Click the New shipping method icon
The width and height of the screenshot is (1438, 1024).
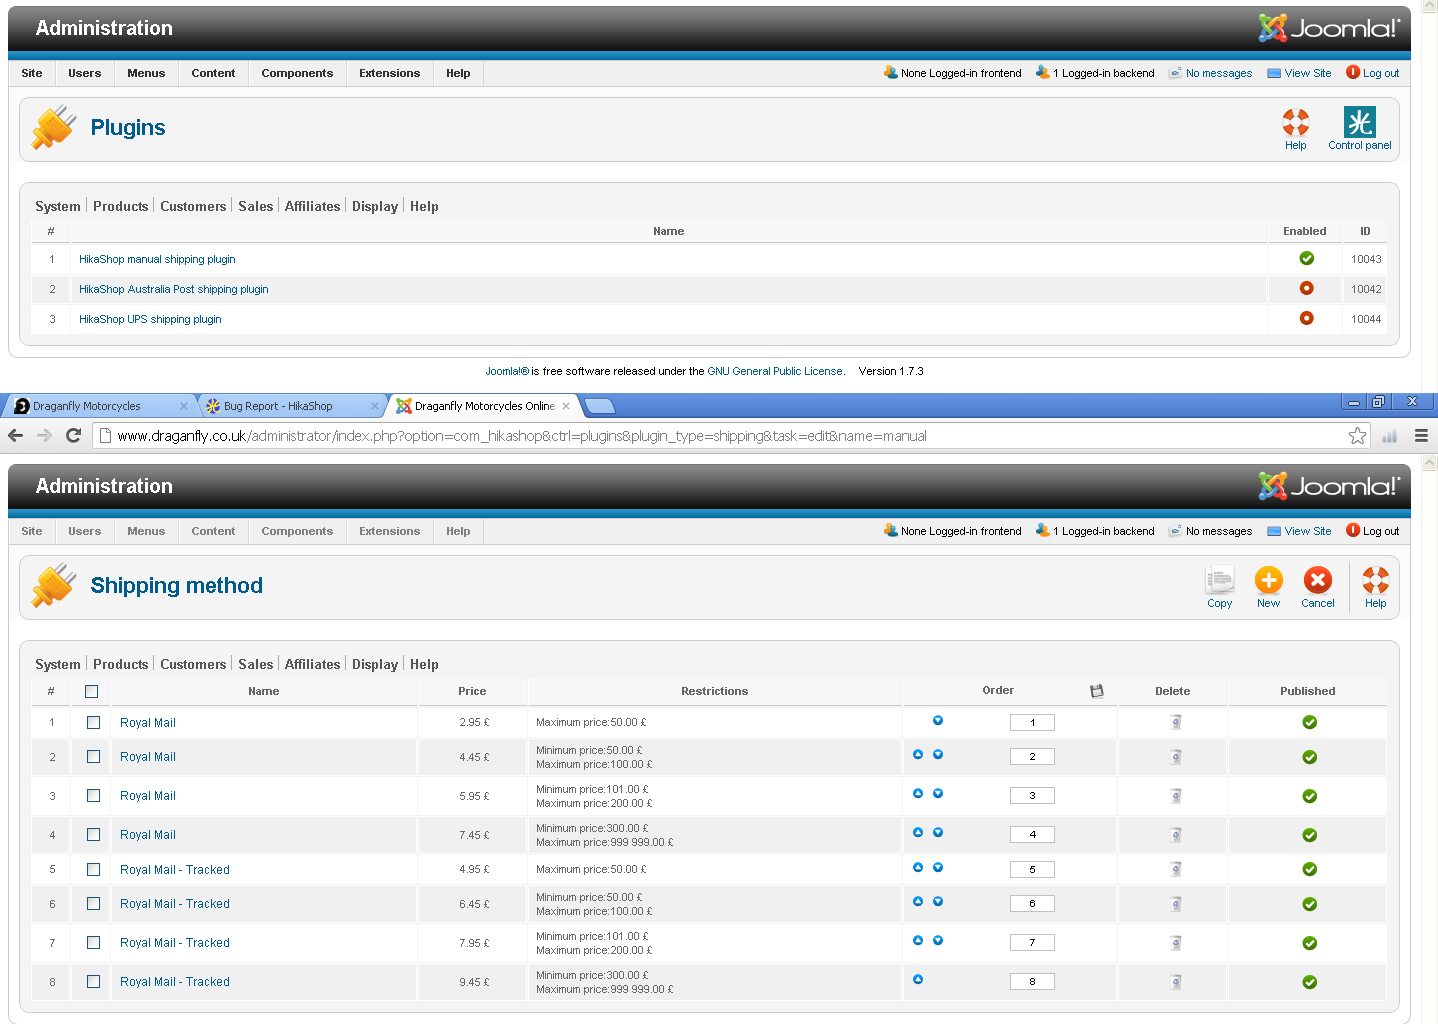click(1268, 581)
